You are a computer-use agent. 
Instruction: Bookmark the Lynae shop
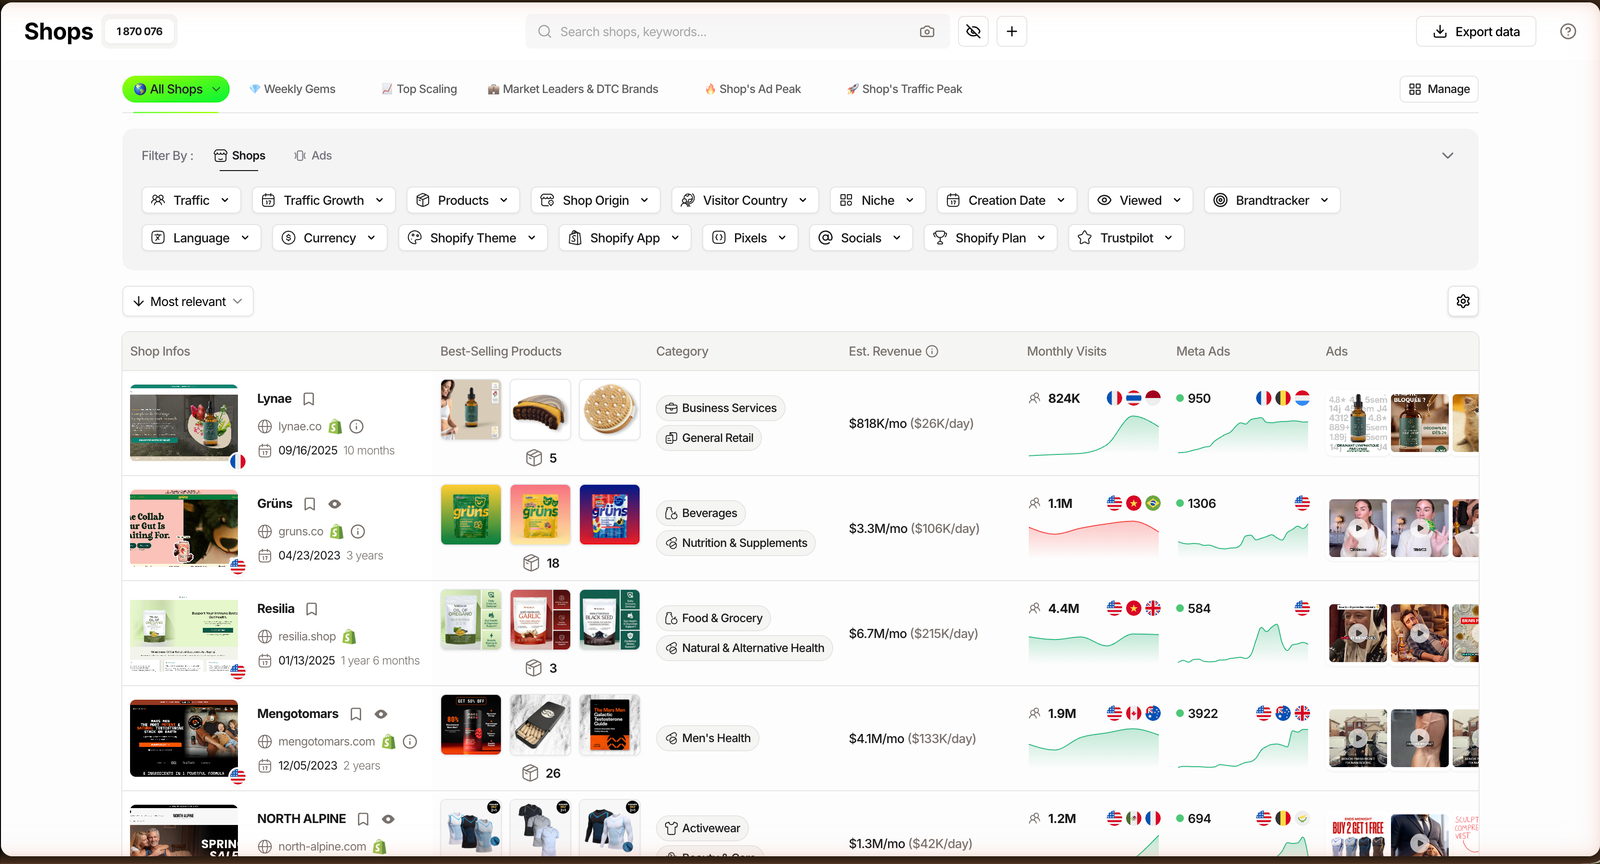pyautogui.click(x=309, y=399)
